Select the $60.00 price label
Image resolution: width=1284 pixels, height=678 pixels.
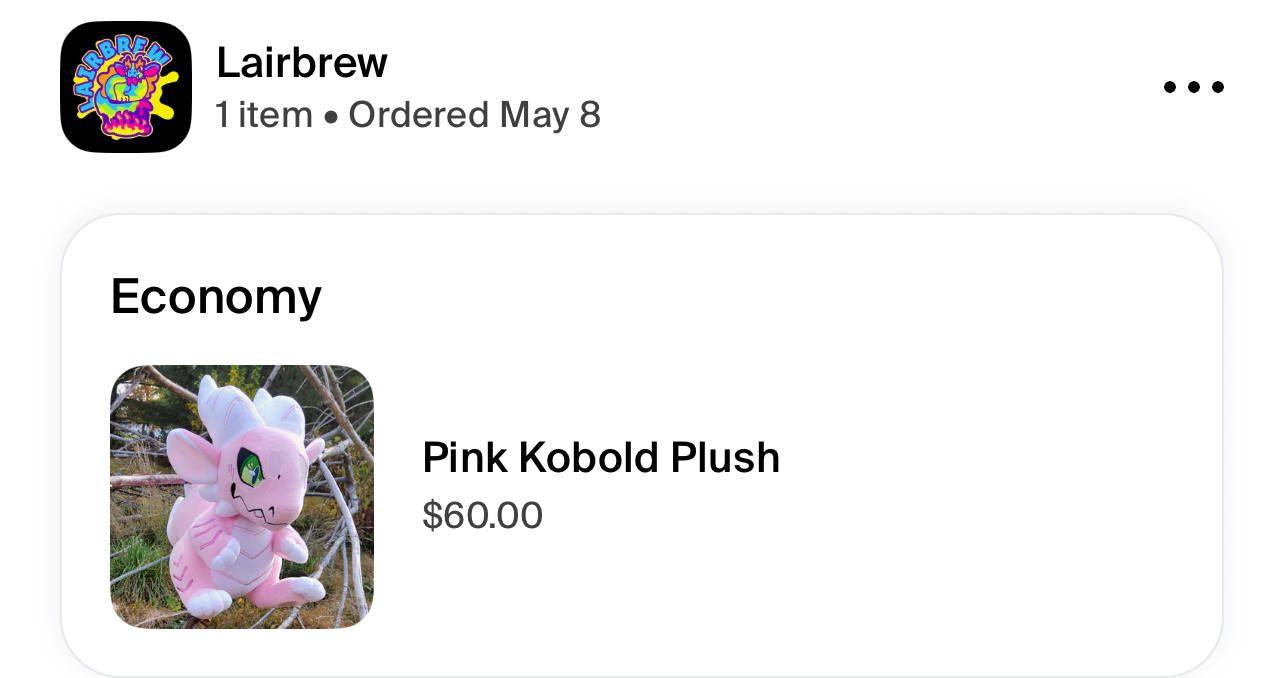(x=482, y=516)
